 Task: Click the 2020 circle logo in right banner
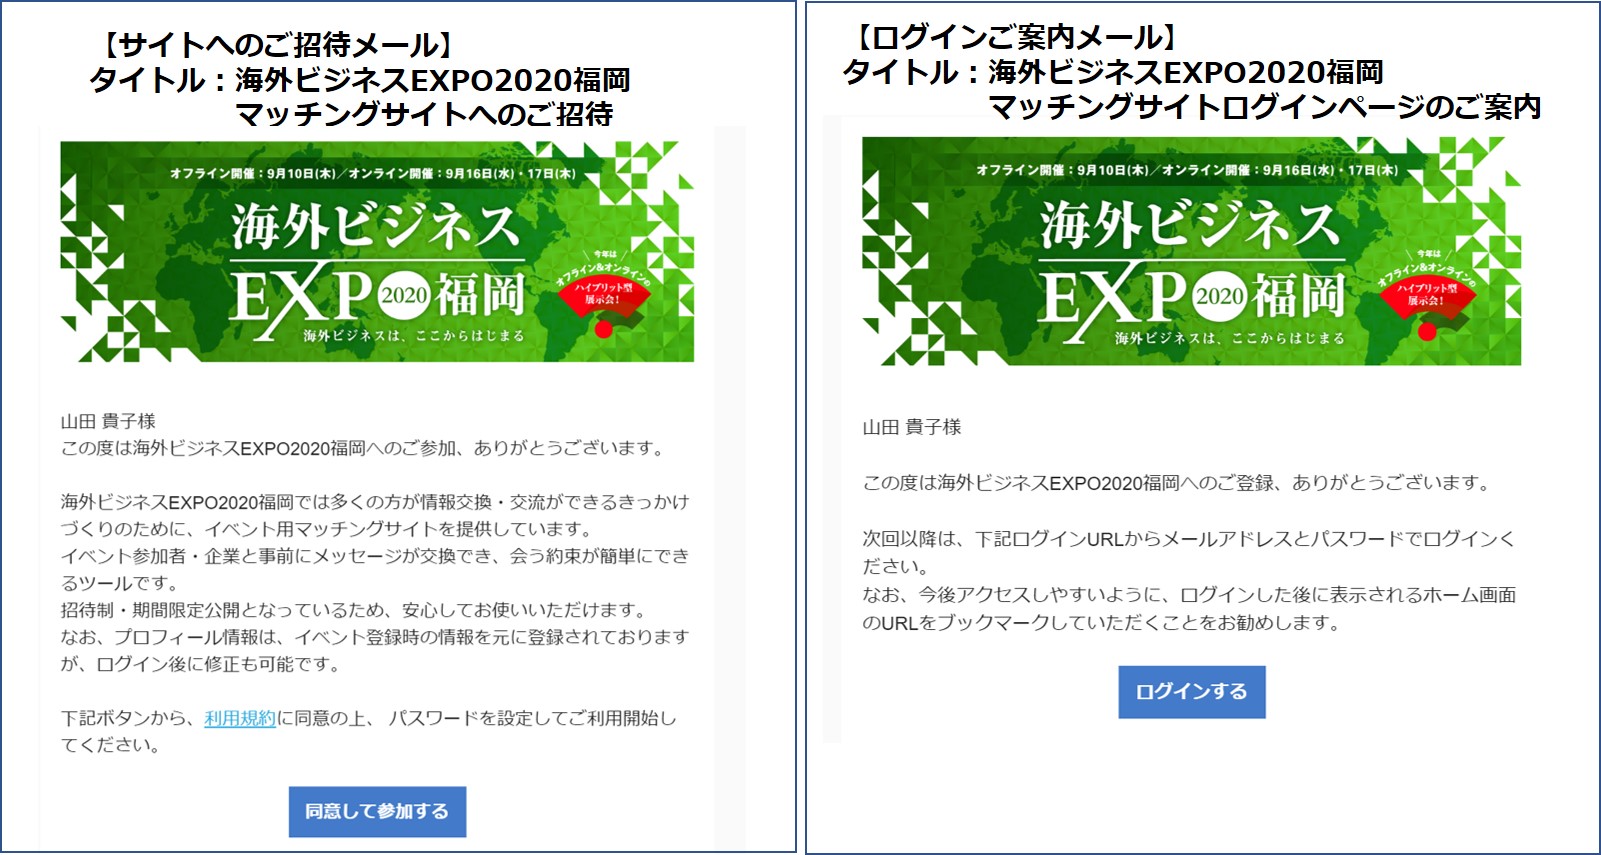[1220, 296]
